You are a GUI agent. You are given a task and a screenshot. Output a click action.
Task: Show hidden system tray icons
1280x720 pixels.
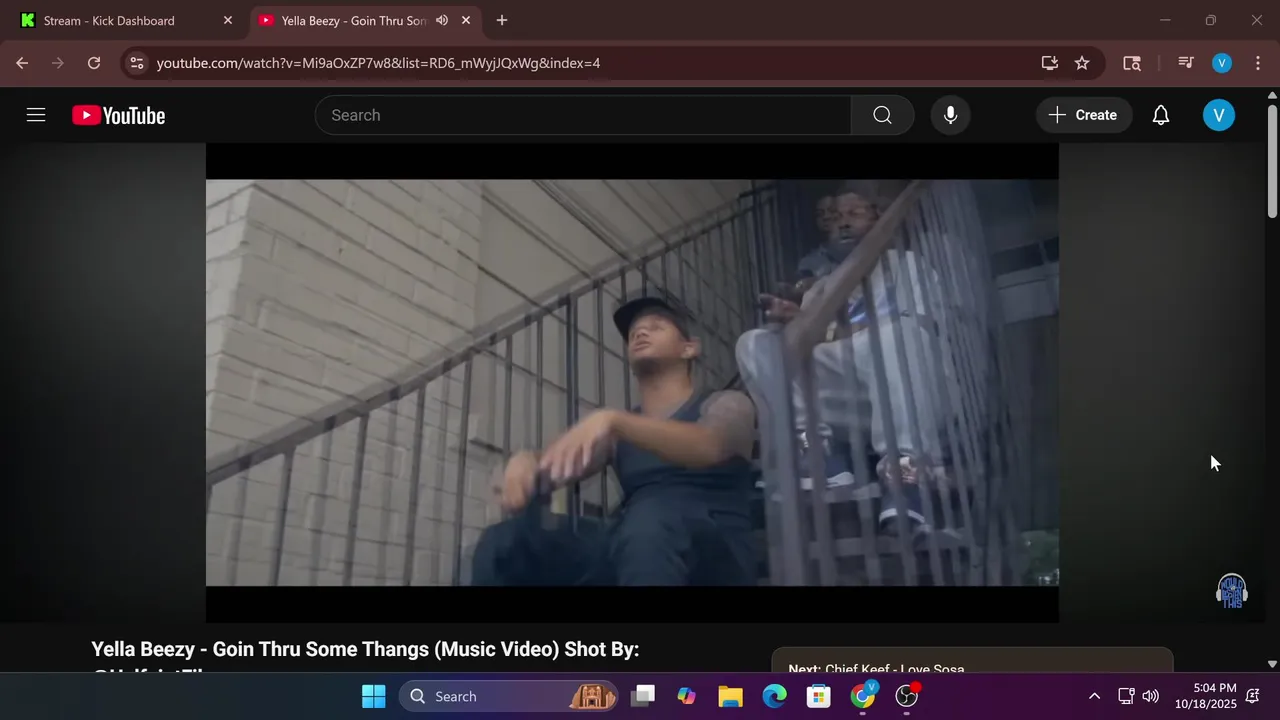point(1094,696)
